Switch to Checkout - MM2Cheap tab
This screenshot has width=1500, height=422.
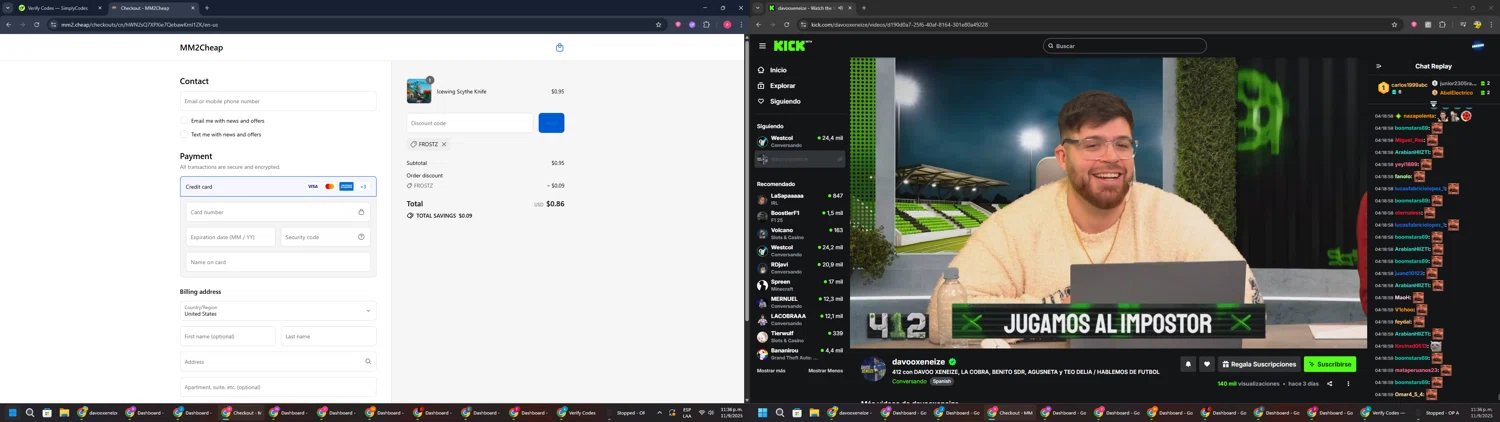click(153, 8)
